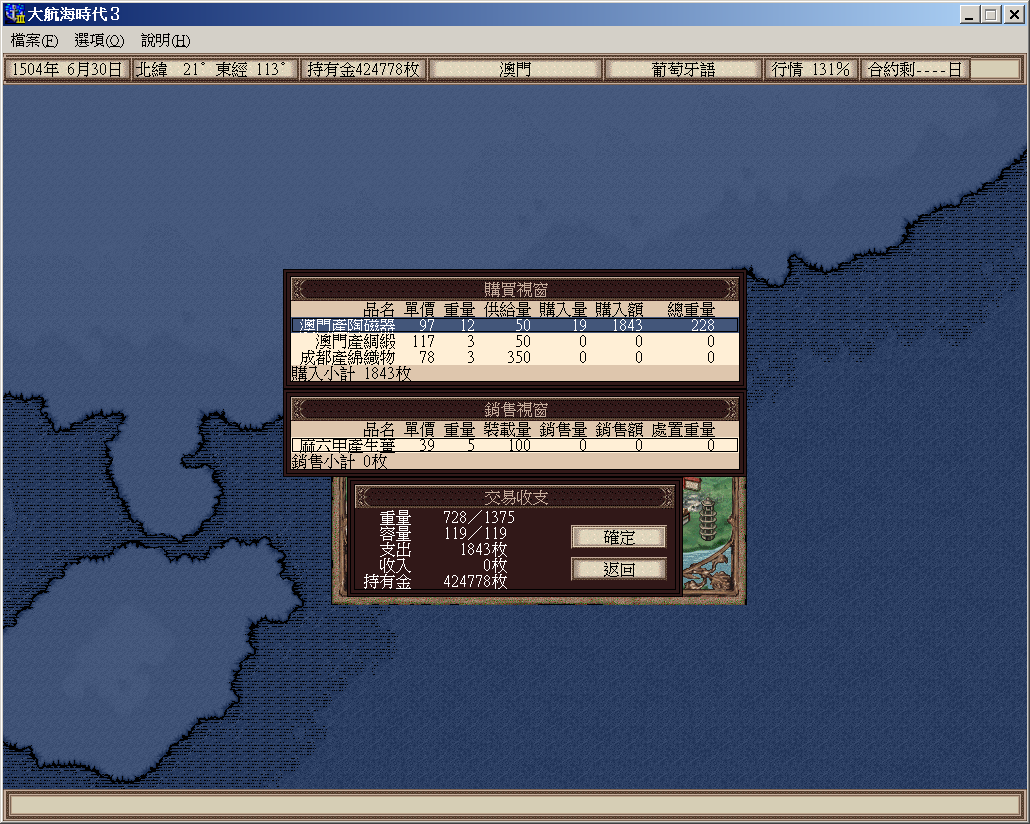Image resolution: width=1030 pixels, height=824 pixels.
Task: Open the 檔案(F) menu
Action: (34, 41)
